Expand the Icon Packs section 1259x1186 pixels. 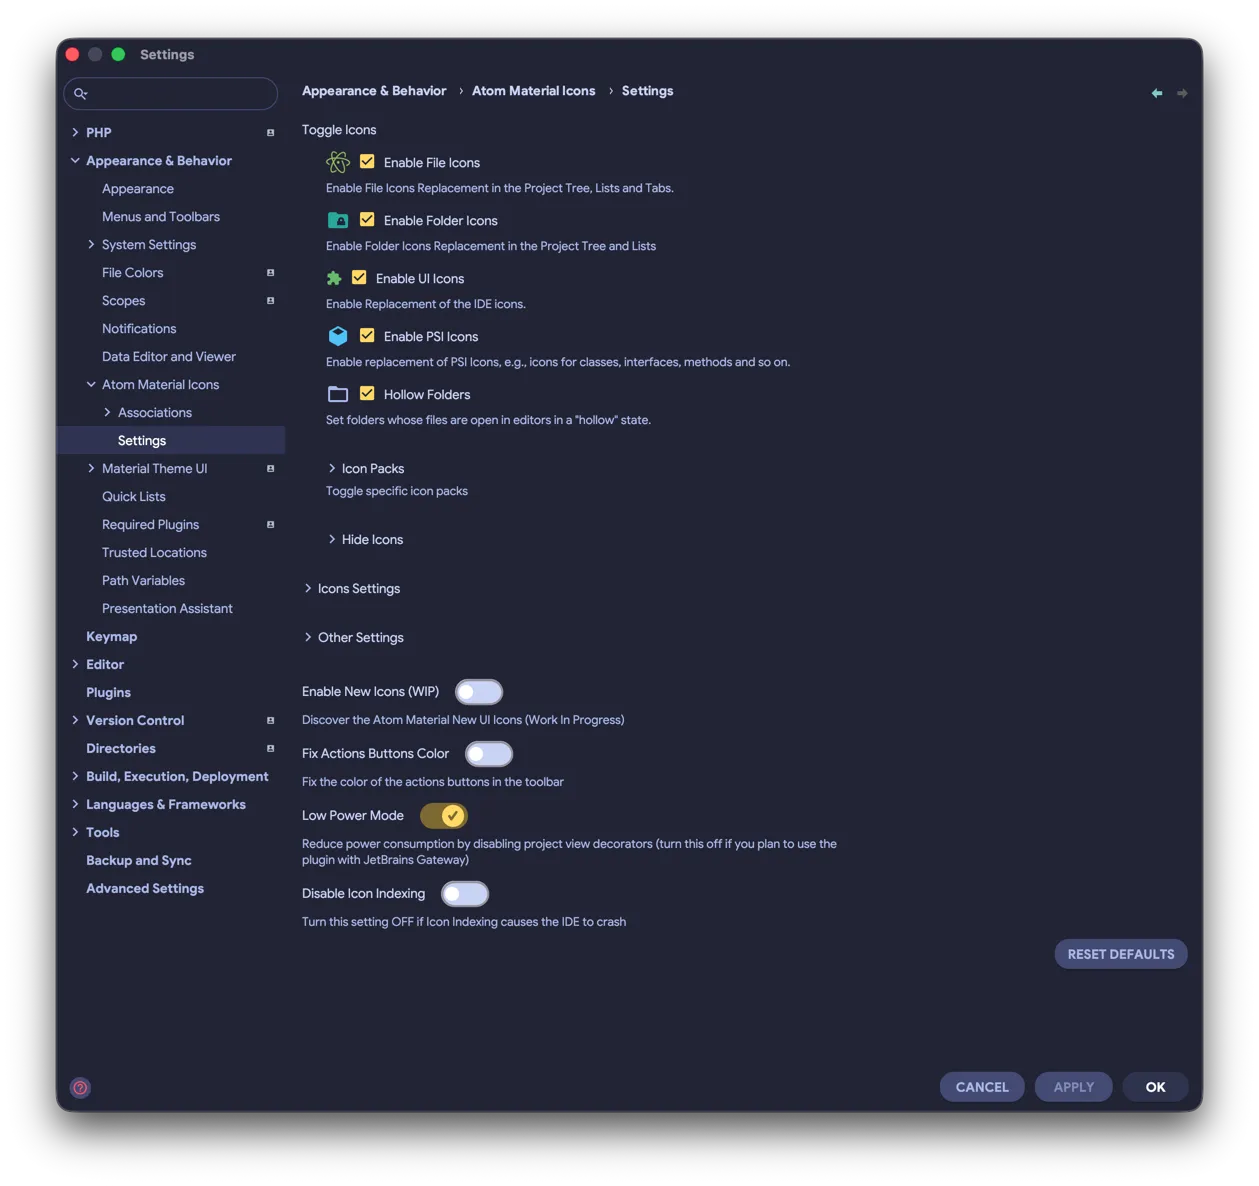pyautogui.click(x=332, y=468)
